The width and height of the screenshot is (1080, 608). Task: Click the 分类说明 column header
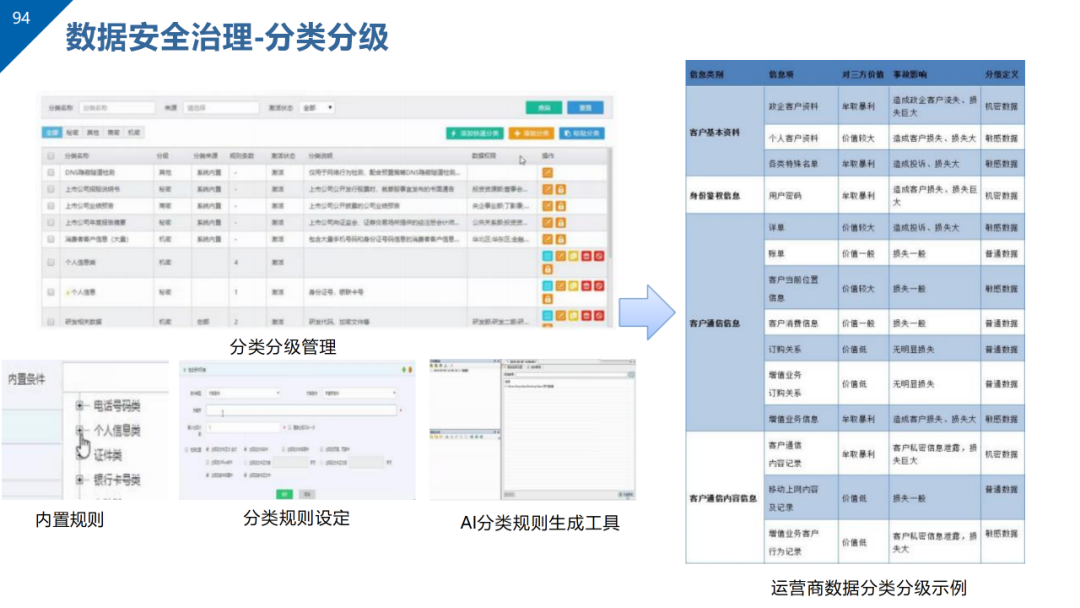(321, 156)
